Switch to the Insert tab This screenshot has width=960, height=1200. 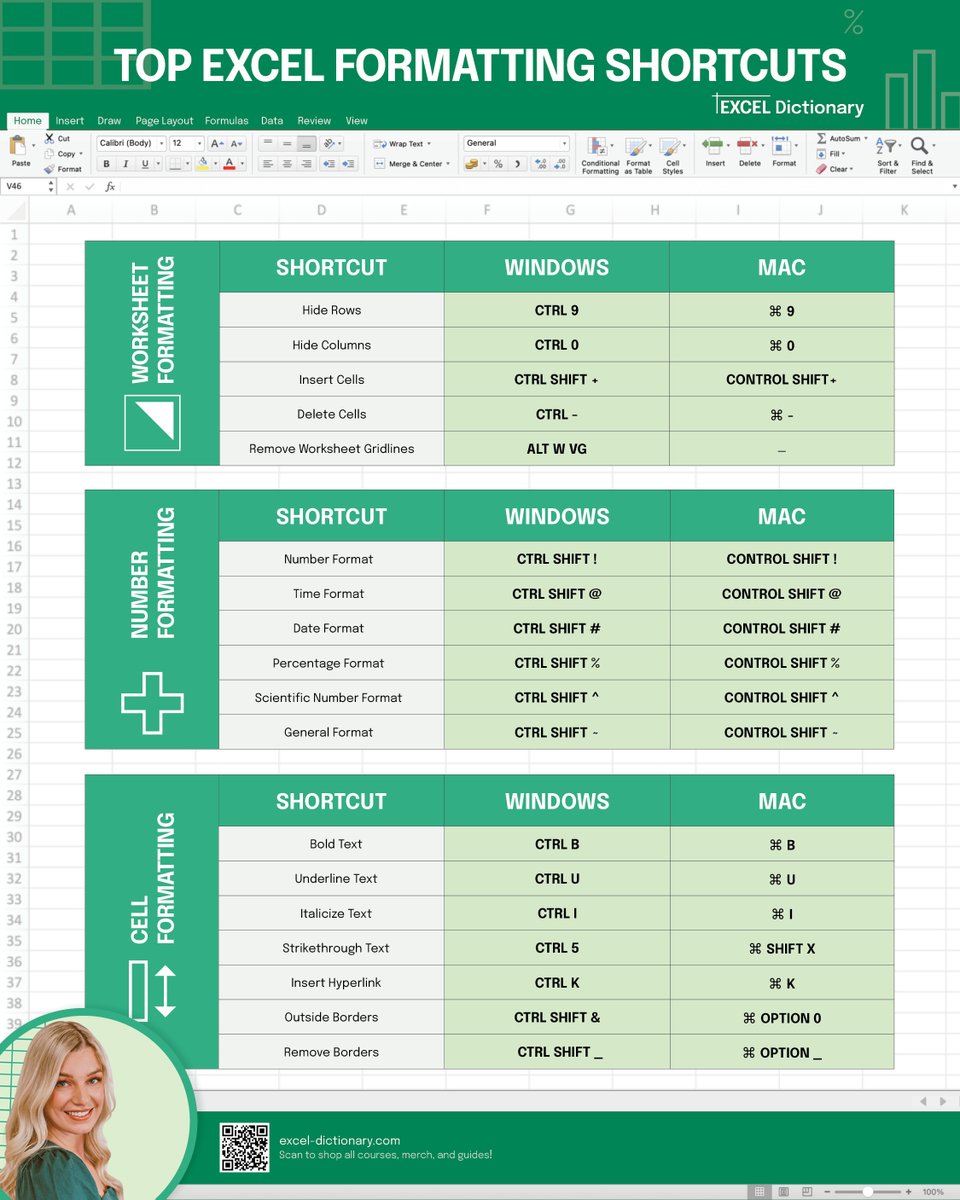(x=70, y=121)
